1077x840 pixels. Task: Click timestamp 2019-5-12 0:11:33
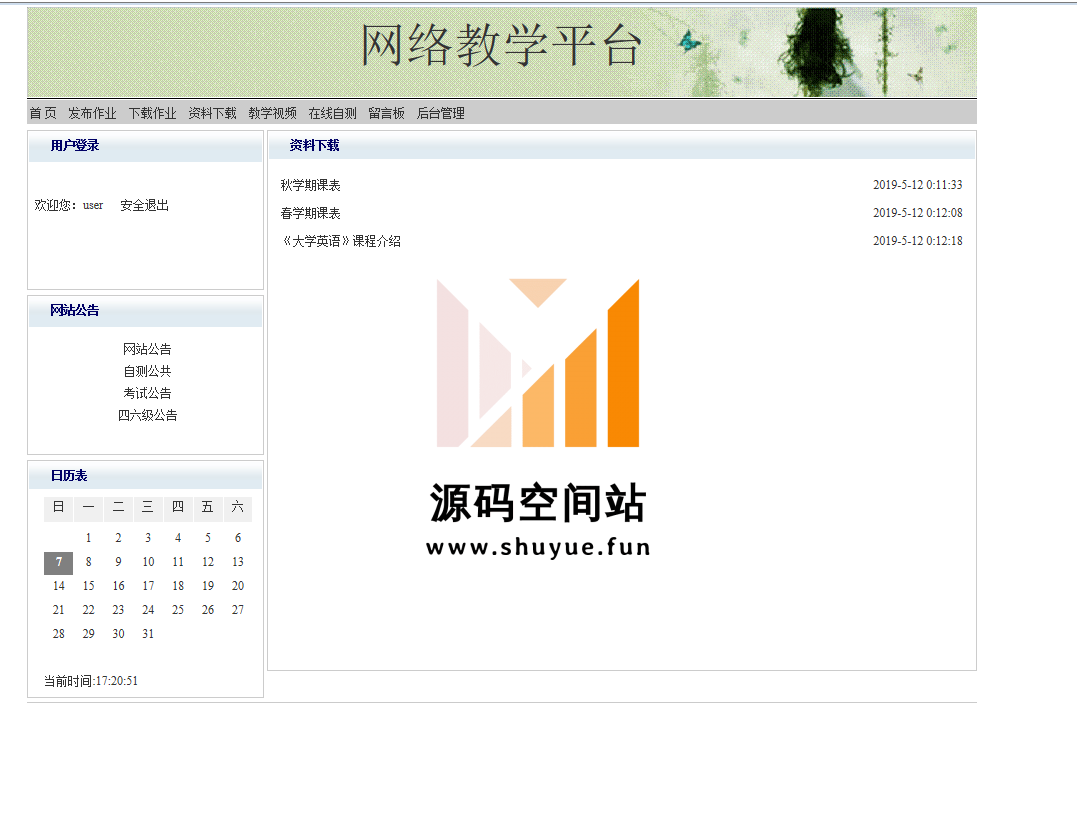click(918, 185)
